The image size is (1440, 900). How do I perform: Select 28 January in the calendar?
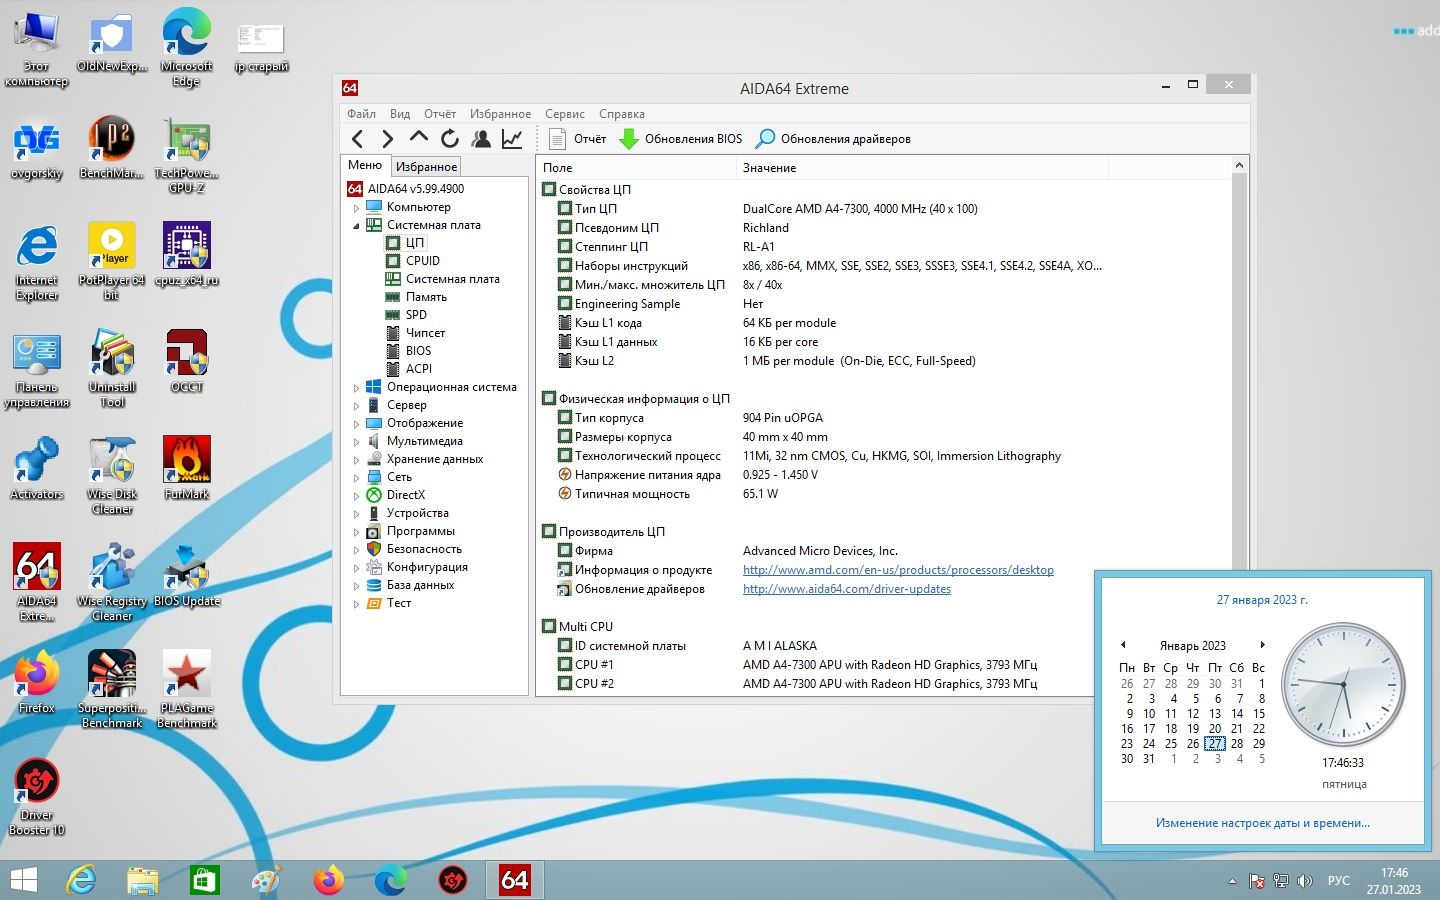1237,744
